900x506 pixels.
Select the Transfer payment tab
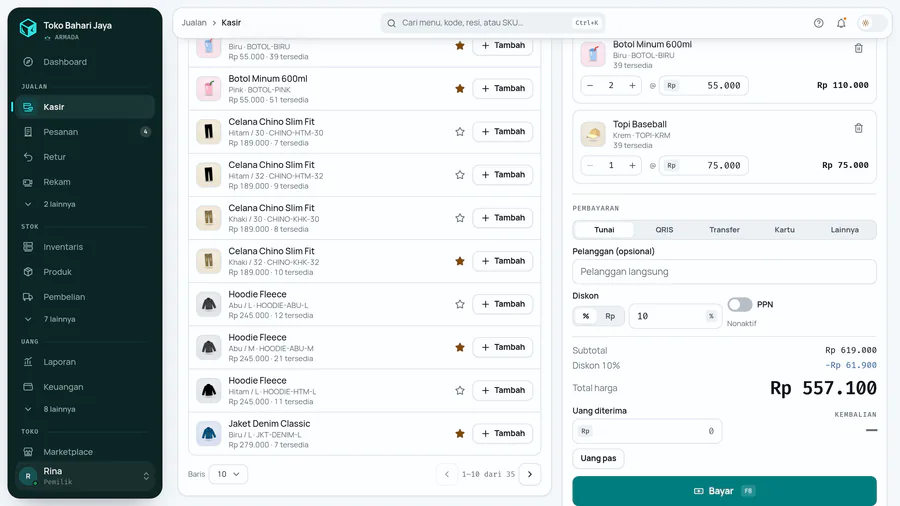724,229
